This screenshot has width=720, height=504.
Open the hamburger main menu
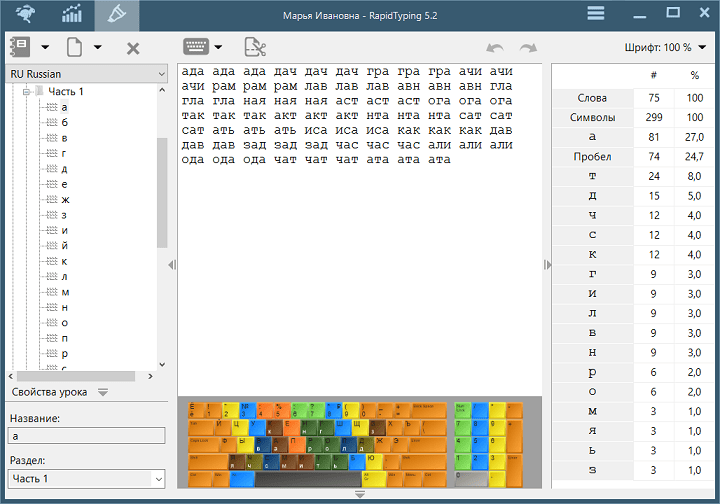[x=596, y=14]
